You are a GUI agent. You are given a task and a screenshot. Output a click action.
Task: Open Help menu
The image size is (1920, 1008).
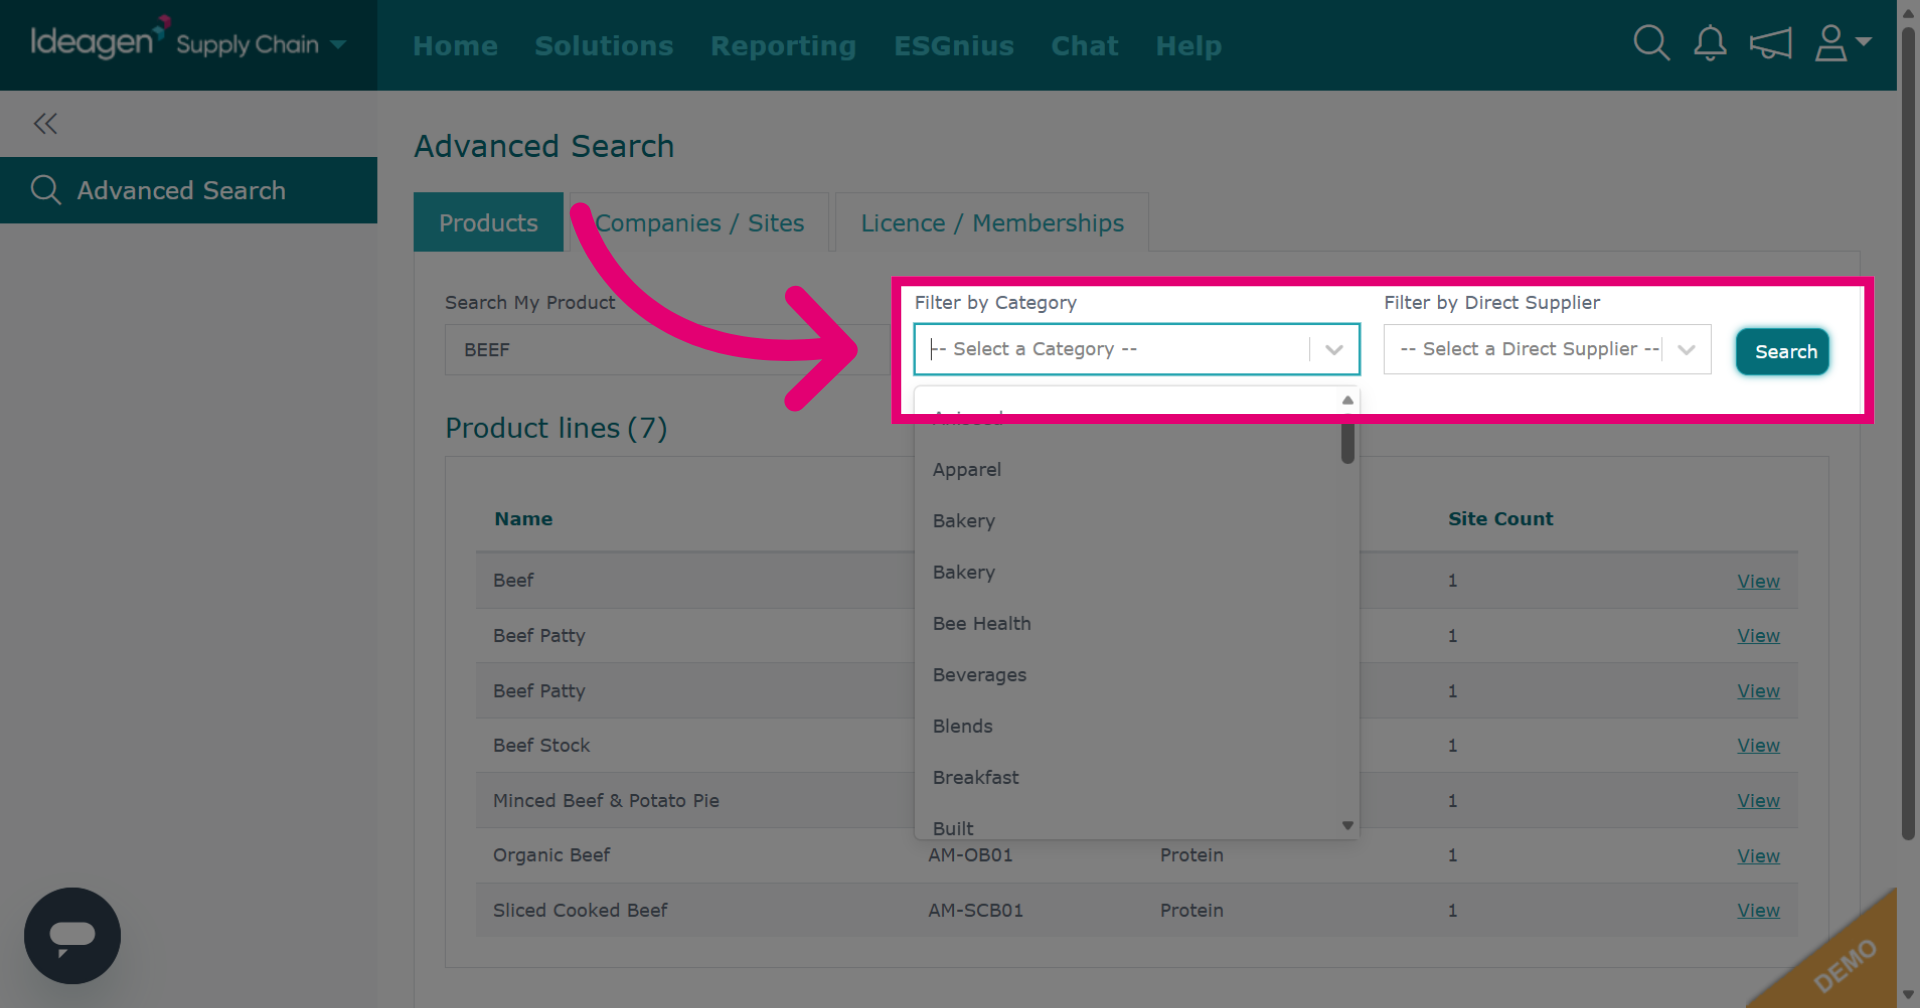(1189, 46)
